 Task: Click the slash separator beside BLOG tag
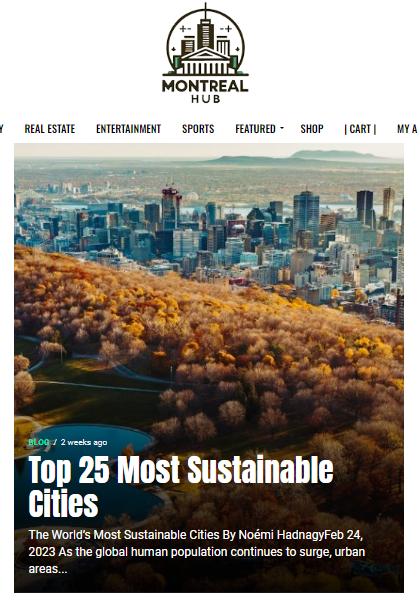coord(55,442)
